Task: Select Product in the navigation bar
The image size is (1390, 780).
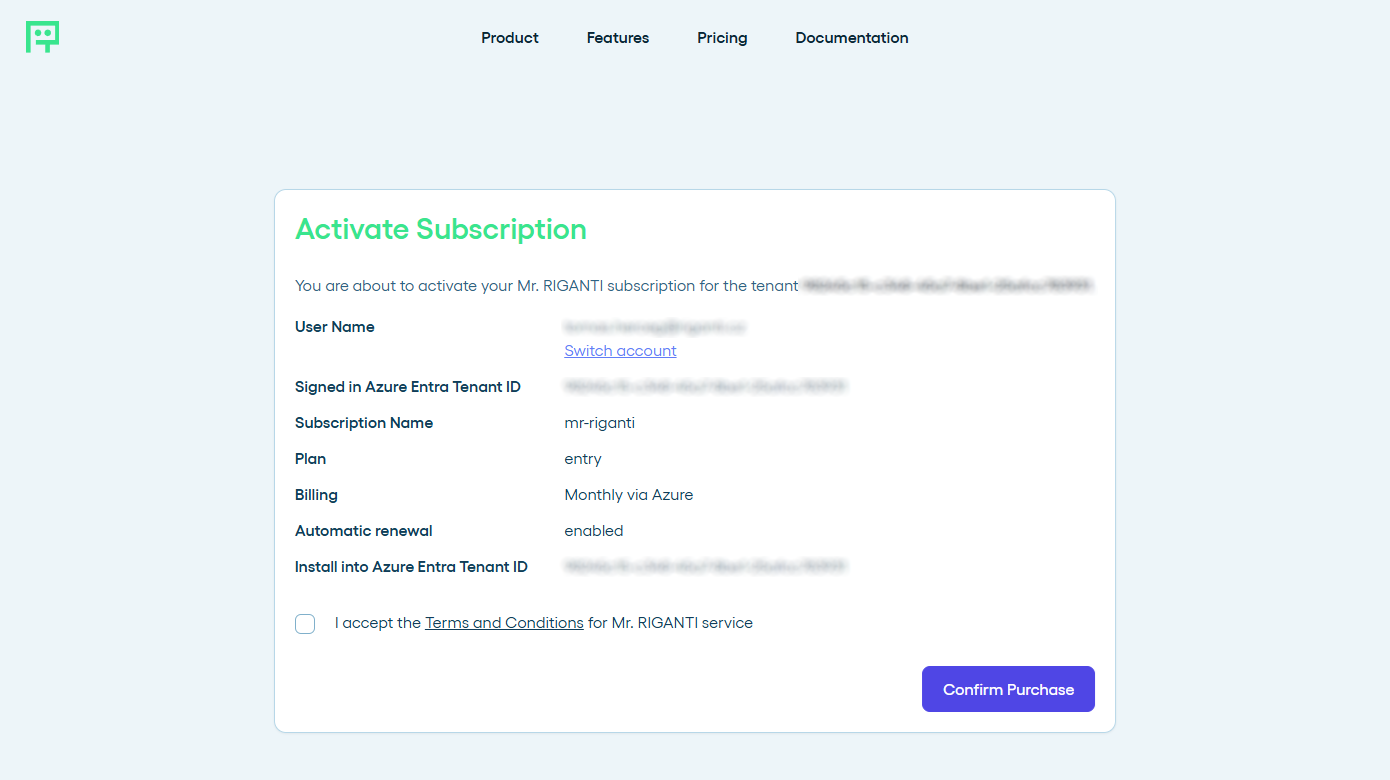Action: tap(509, 38)
